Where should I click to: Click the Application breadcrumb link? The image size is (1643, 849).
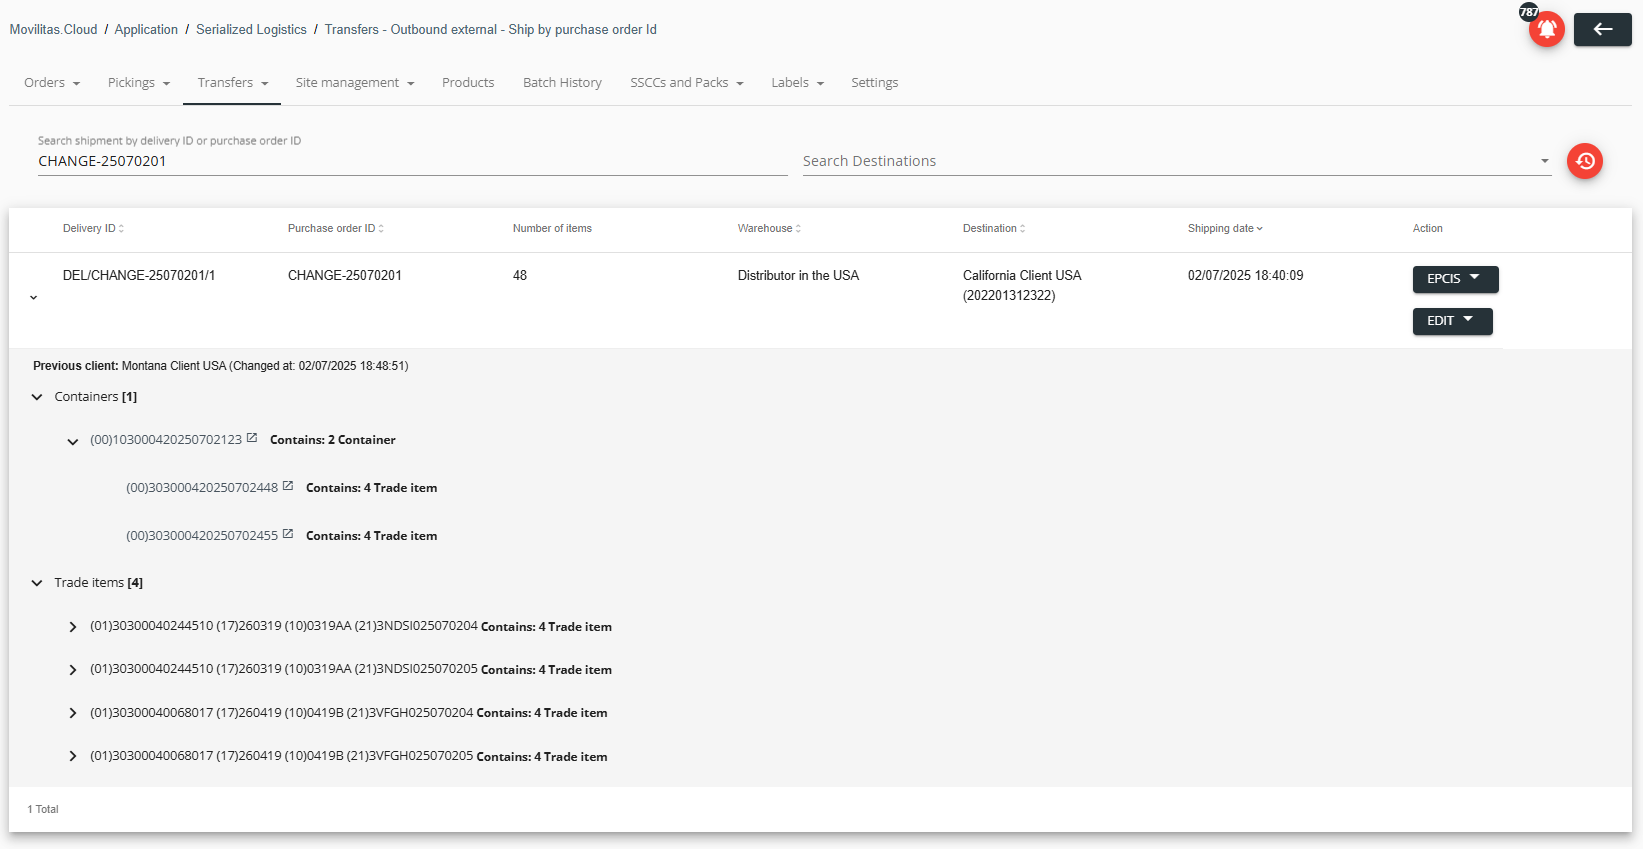coord(146,30)
